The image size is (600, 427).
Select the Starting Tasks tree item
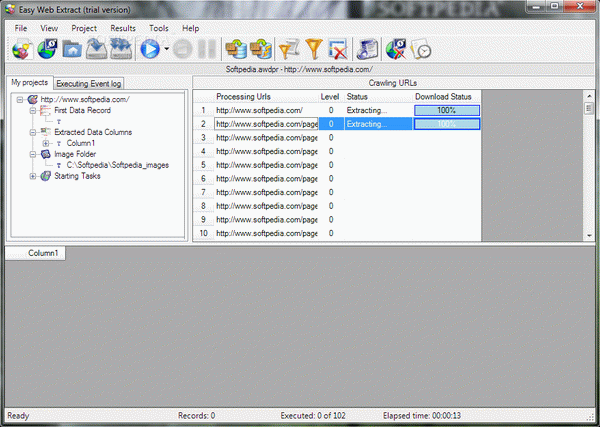[x=77, y=176]
